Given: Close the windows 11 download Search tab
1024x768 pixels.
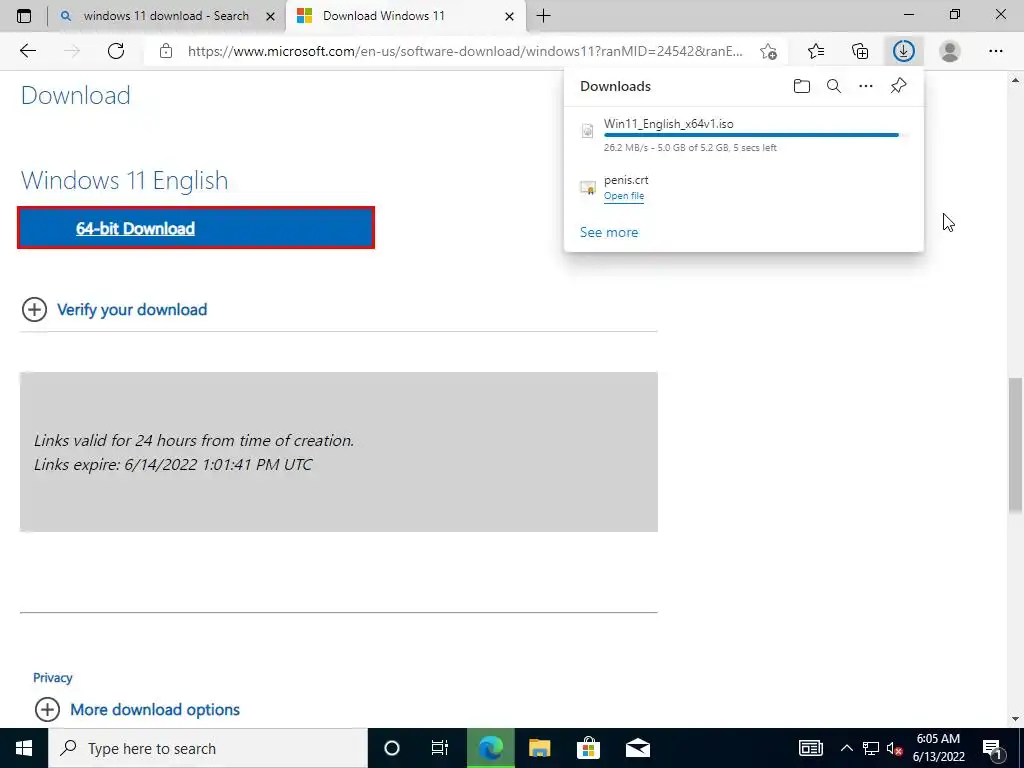Looking at the screenshot, I should (270, 16).
